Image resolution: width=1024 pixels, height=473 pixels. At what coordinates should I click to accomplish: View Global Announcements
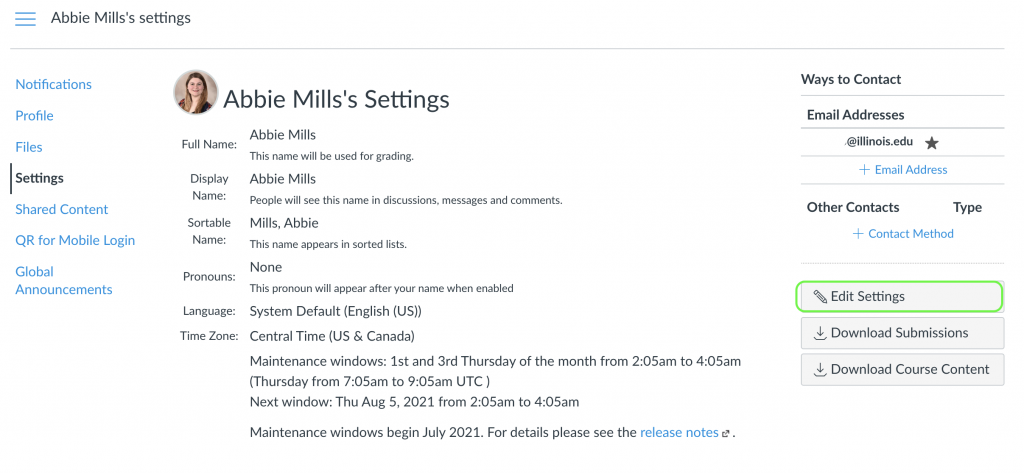(x=63, y=281)
